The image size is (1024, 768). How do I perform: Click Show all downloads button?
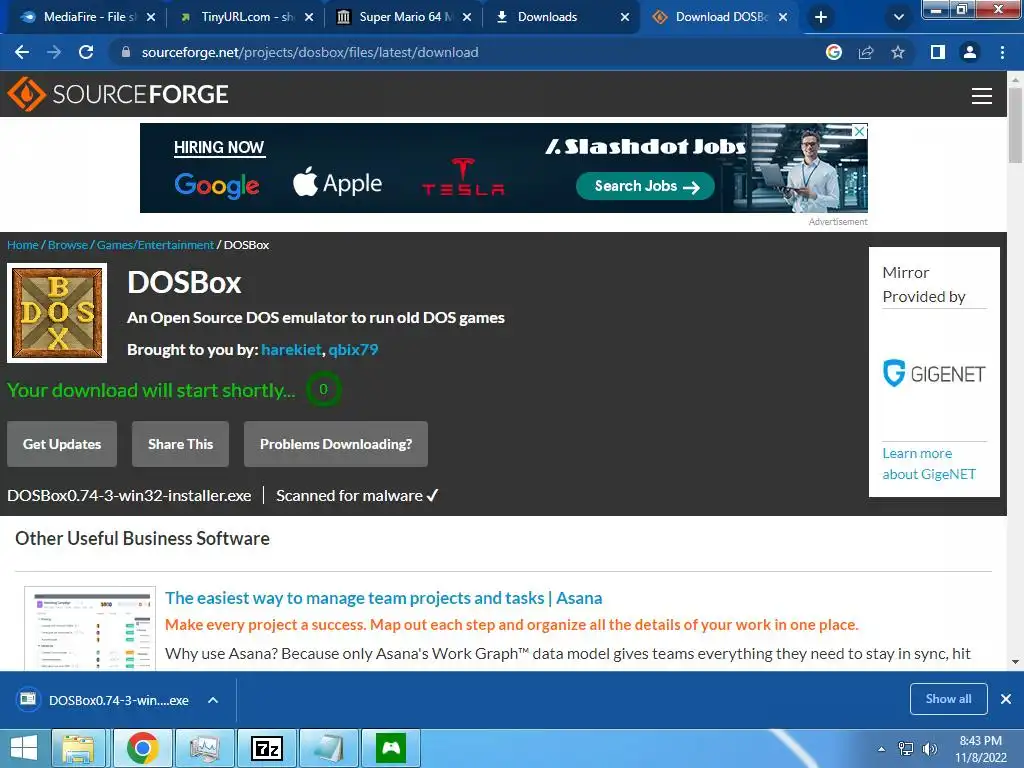pos(948,699)
